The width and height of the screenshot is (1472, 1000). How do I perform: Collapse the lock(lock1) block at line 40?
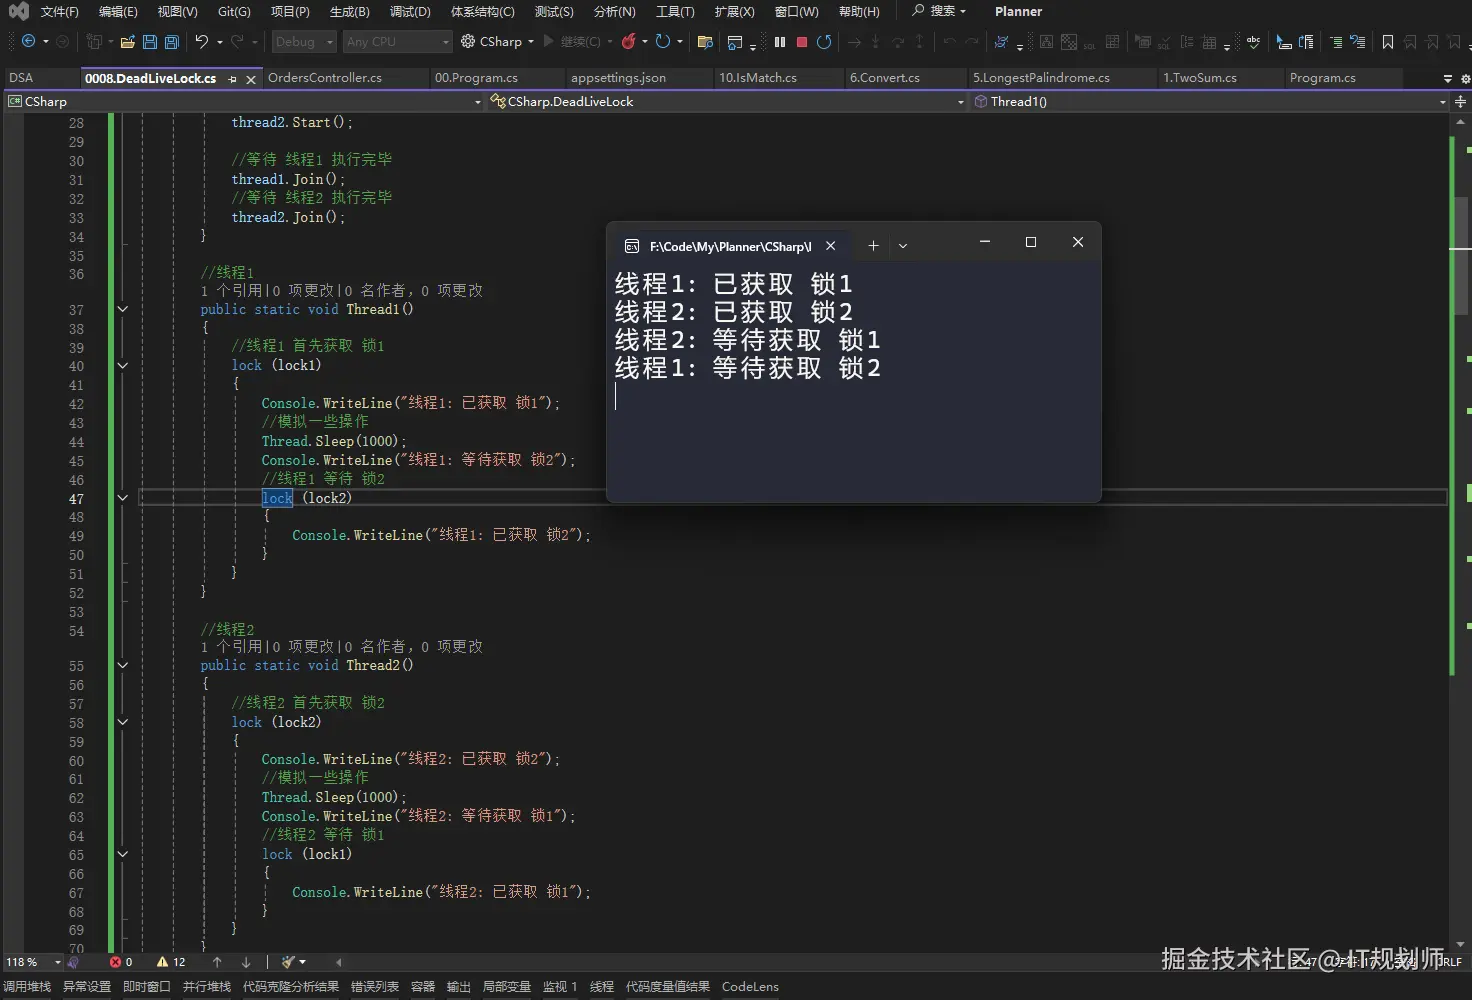click(x=123, y=366)
